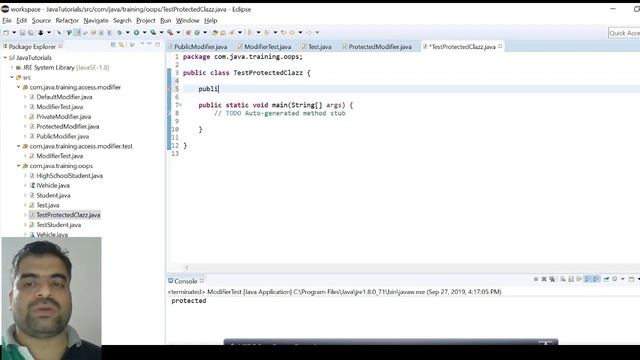The width and height of the screenshot is (640, 360).
Task: Click the Back navigation arrow icon
Action: (x=292, y=33)
